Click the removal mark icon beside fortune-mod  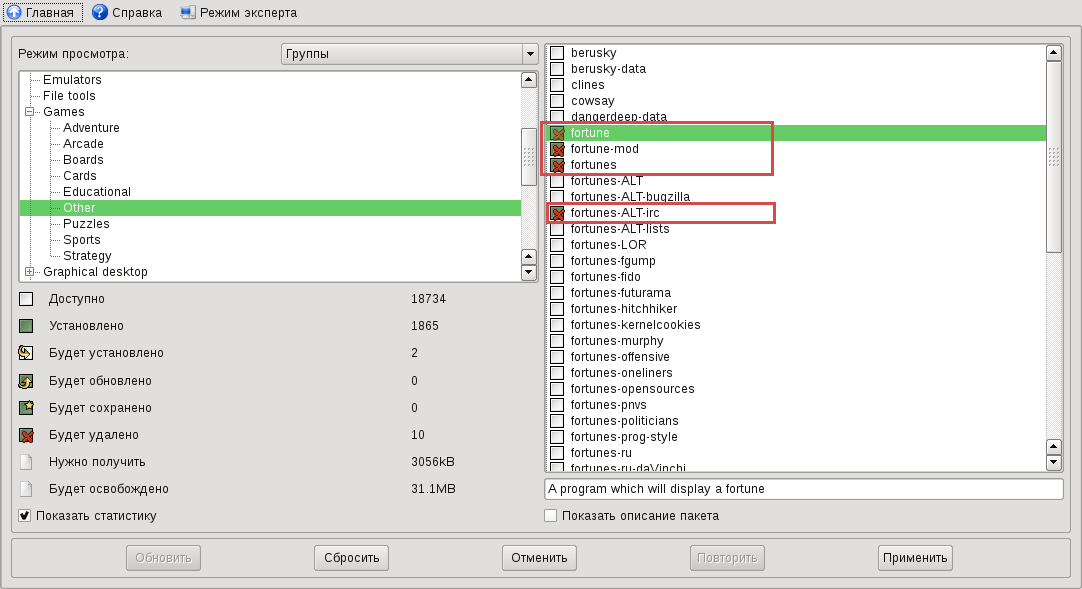[x=558, y=149]
